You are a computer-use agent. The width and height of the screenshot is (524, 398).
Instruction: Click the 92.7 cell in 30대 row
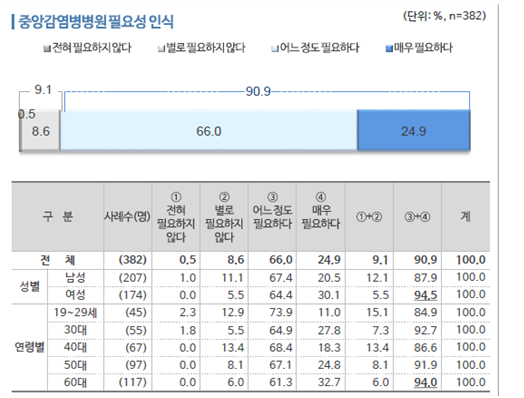(x=425, y=330)
